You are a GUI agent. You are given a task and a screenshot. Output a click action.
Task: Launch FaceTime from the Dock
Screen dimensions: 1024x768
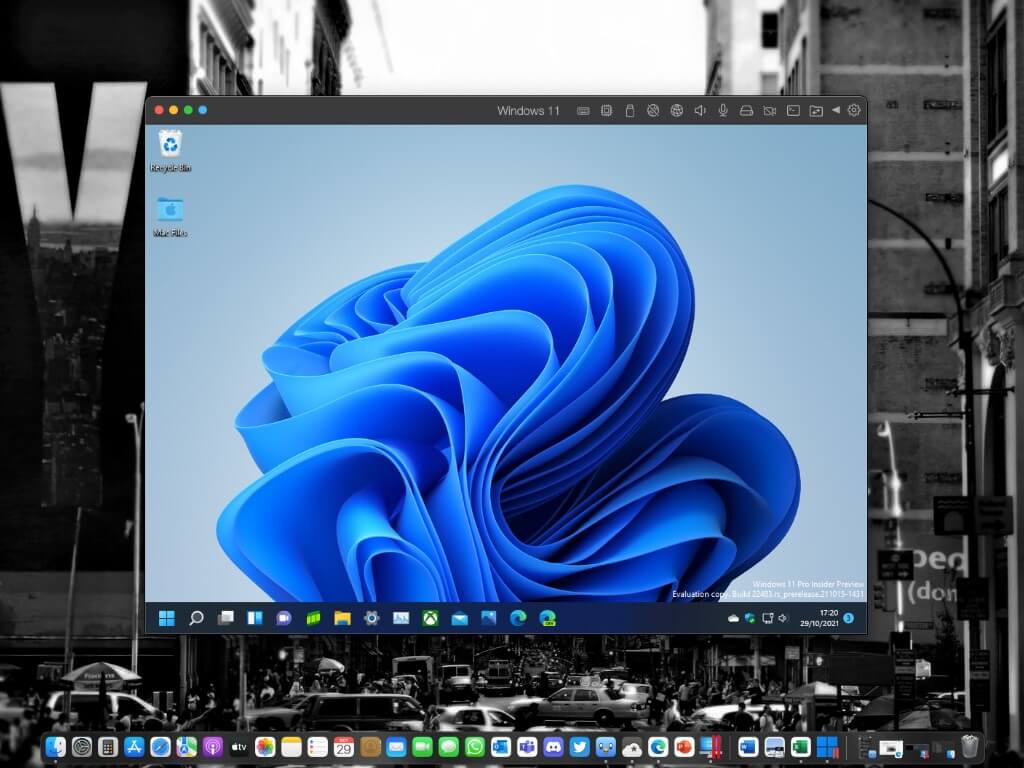pyautogui.click(x=423, y=746)
